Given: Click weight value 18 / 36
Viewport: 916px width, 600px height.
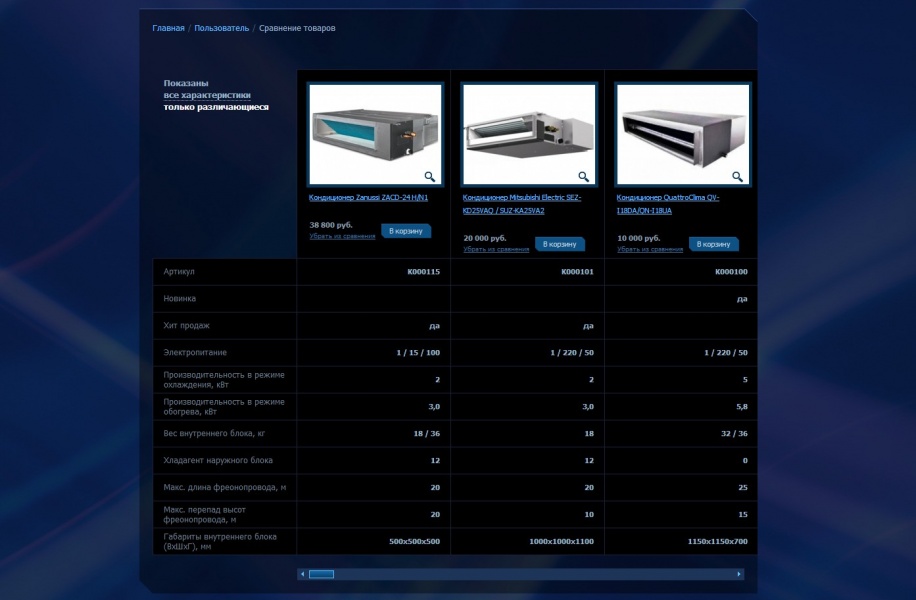Looking at the screenshot, I should click(426, 433).
